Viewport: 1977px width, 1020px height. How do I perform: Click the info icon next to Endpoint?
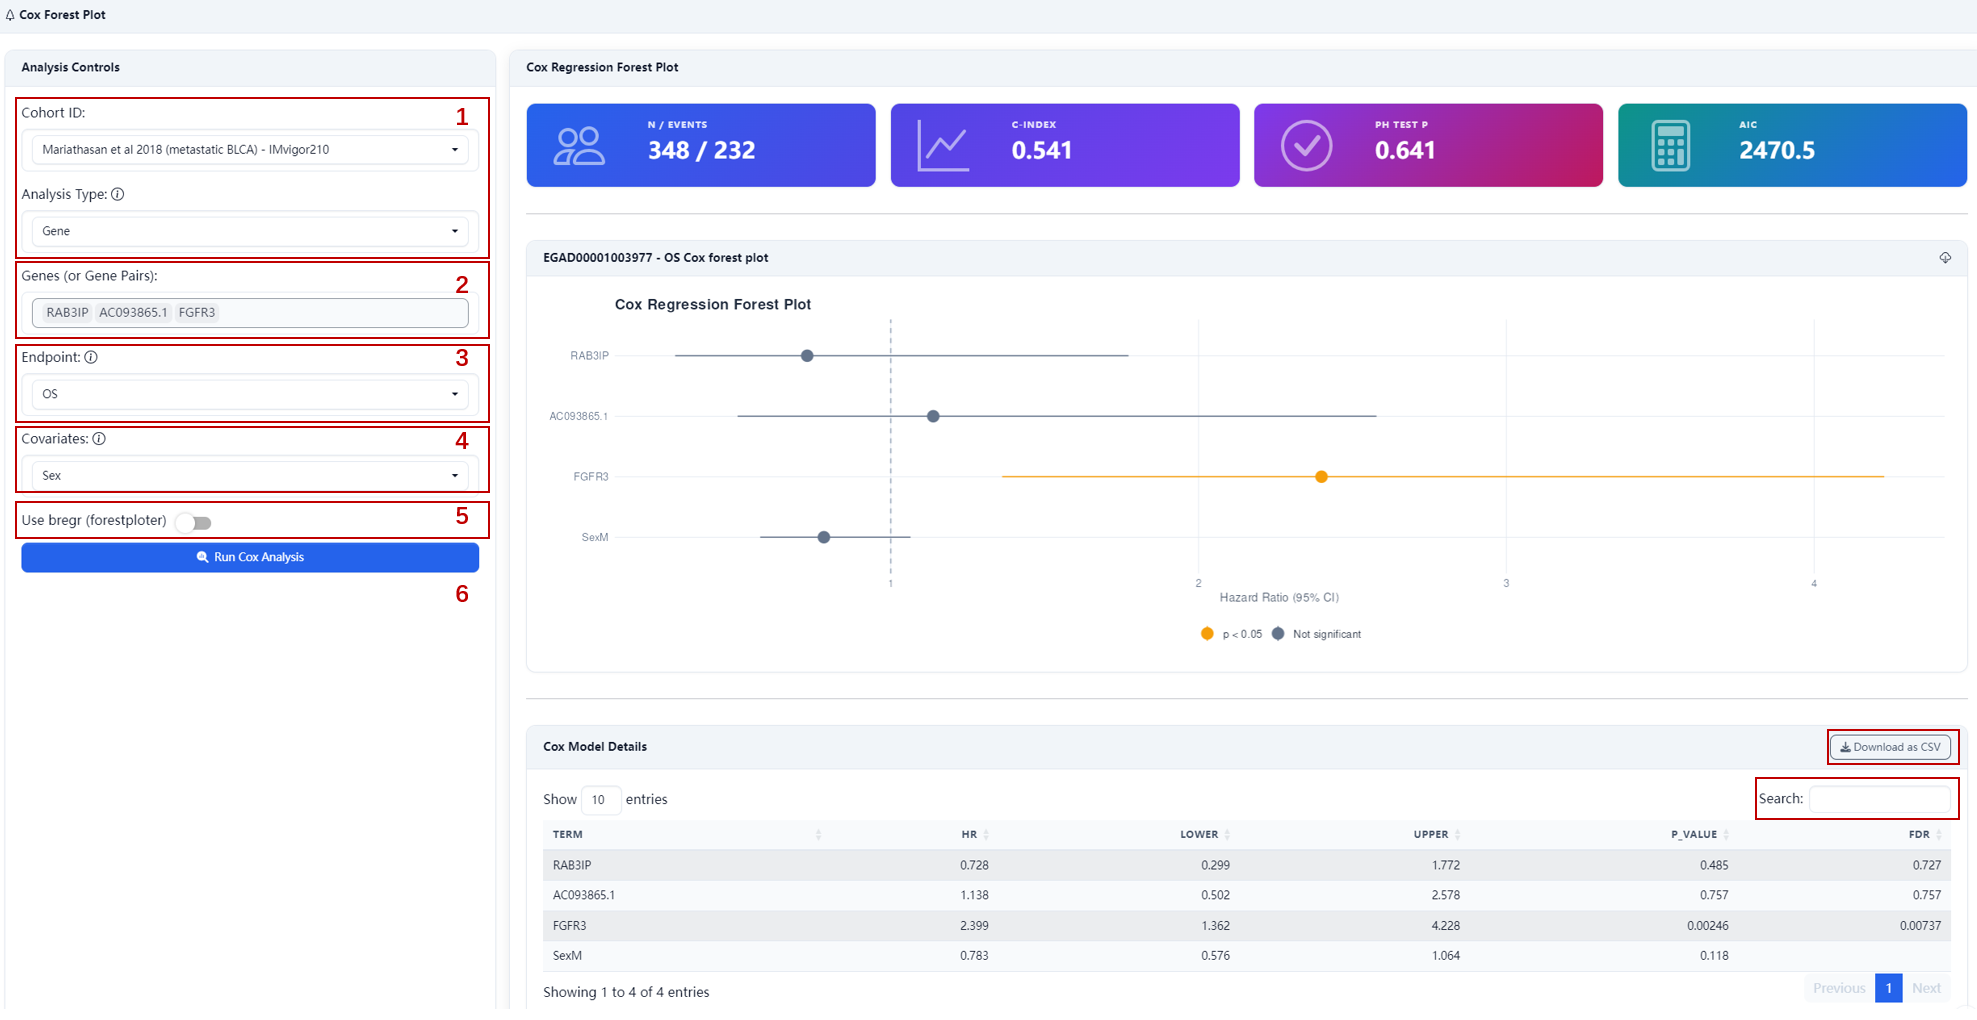[x=91, y=357]
